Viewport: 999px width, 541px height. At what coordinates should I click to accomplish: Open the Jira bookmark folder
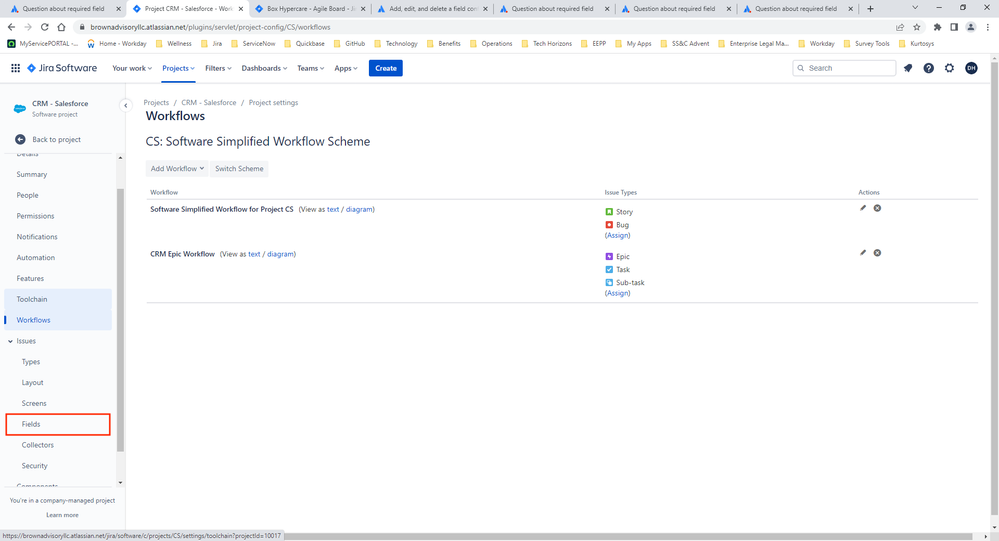point(212,44)
